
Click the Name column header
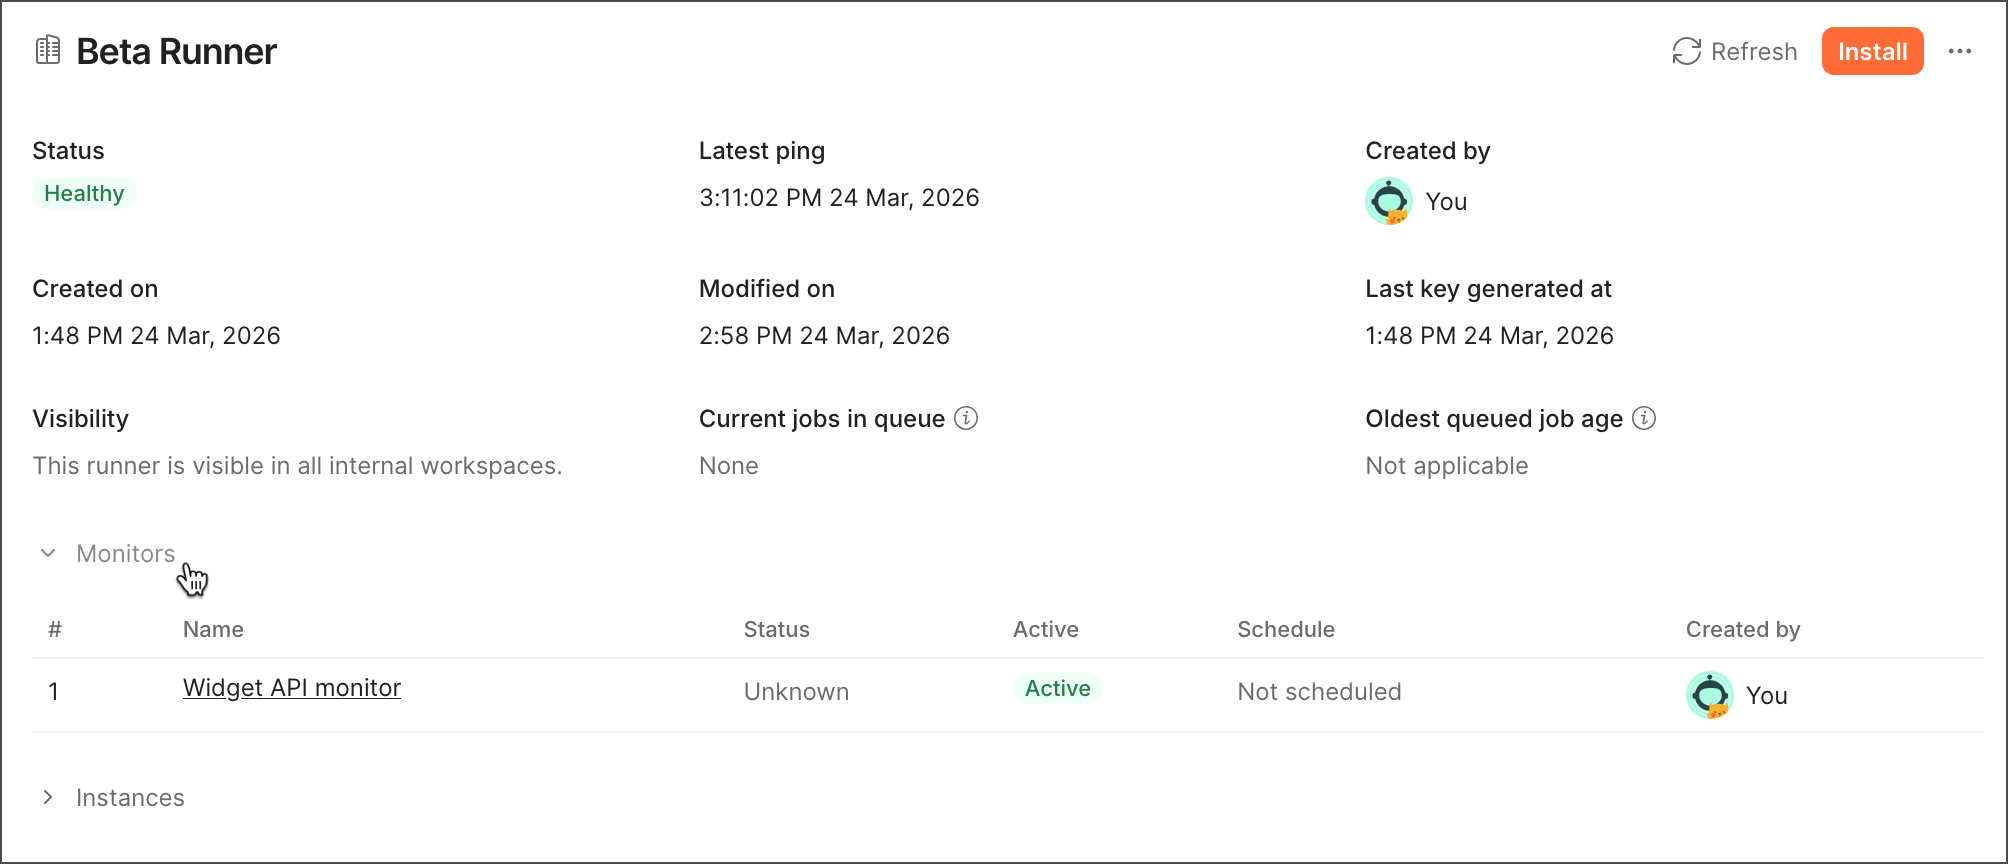point(213,629)
